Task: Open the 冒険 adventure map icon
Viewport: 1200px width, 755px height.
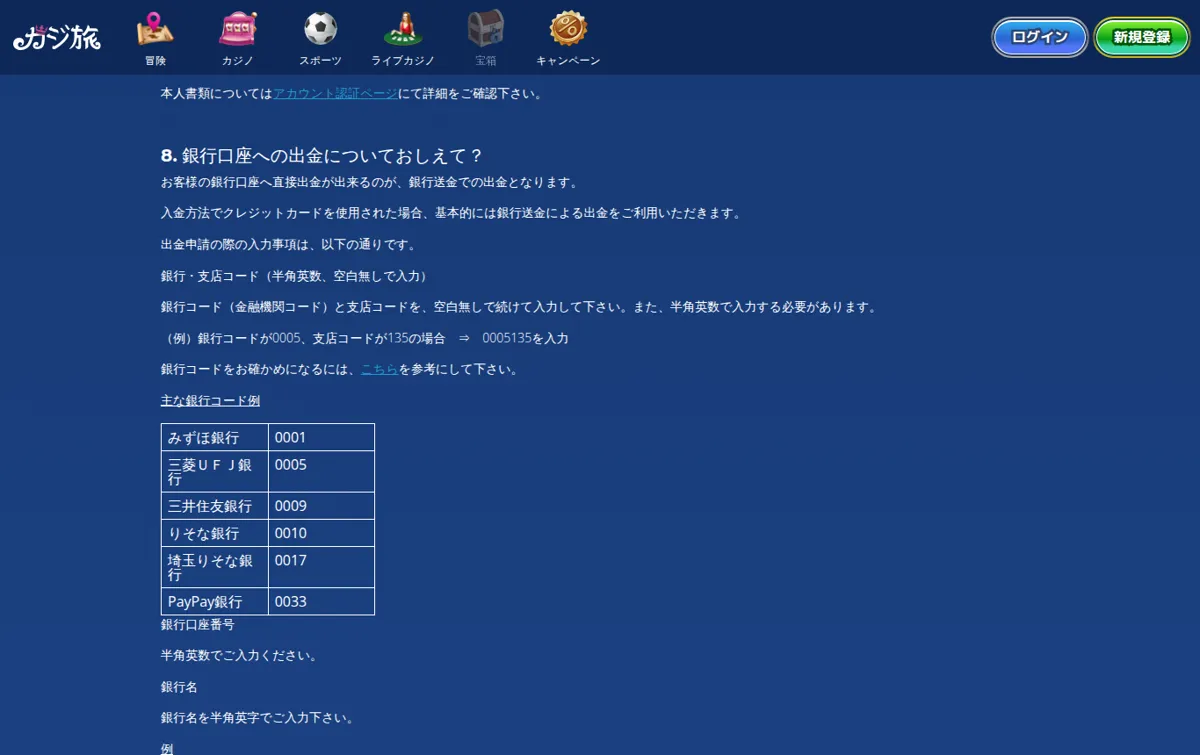Action: point(155,29)
